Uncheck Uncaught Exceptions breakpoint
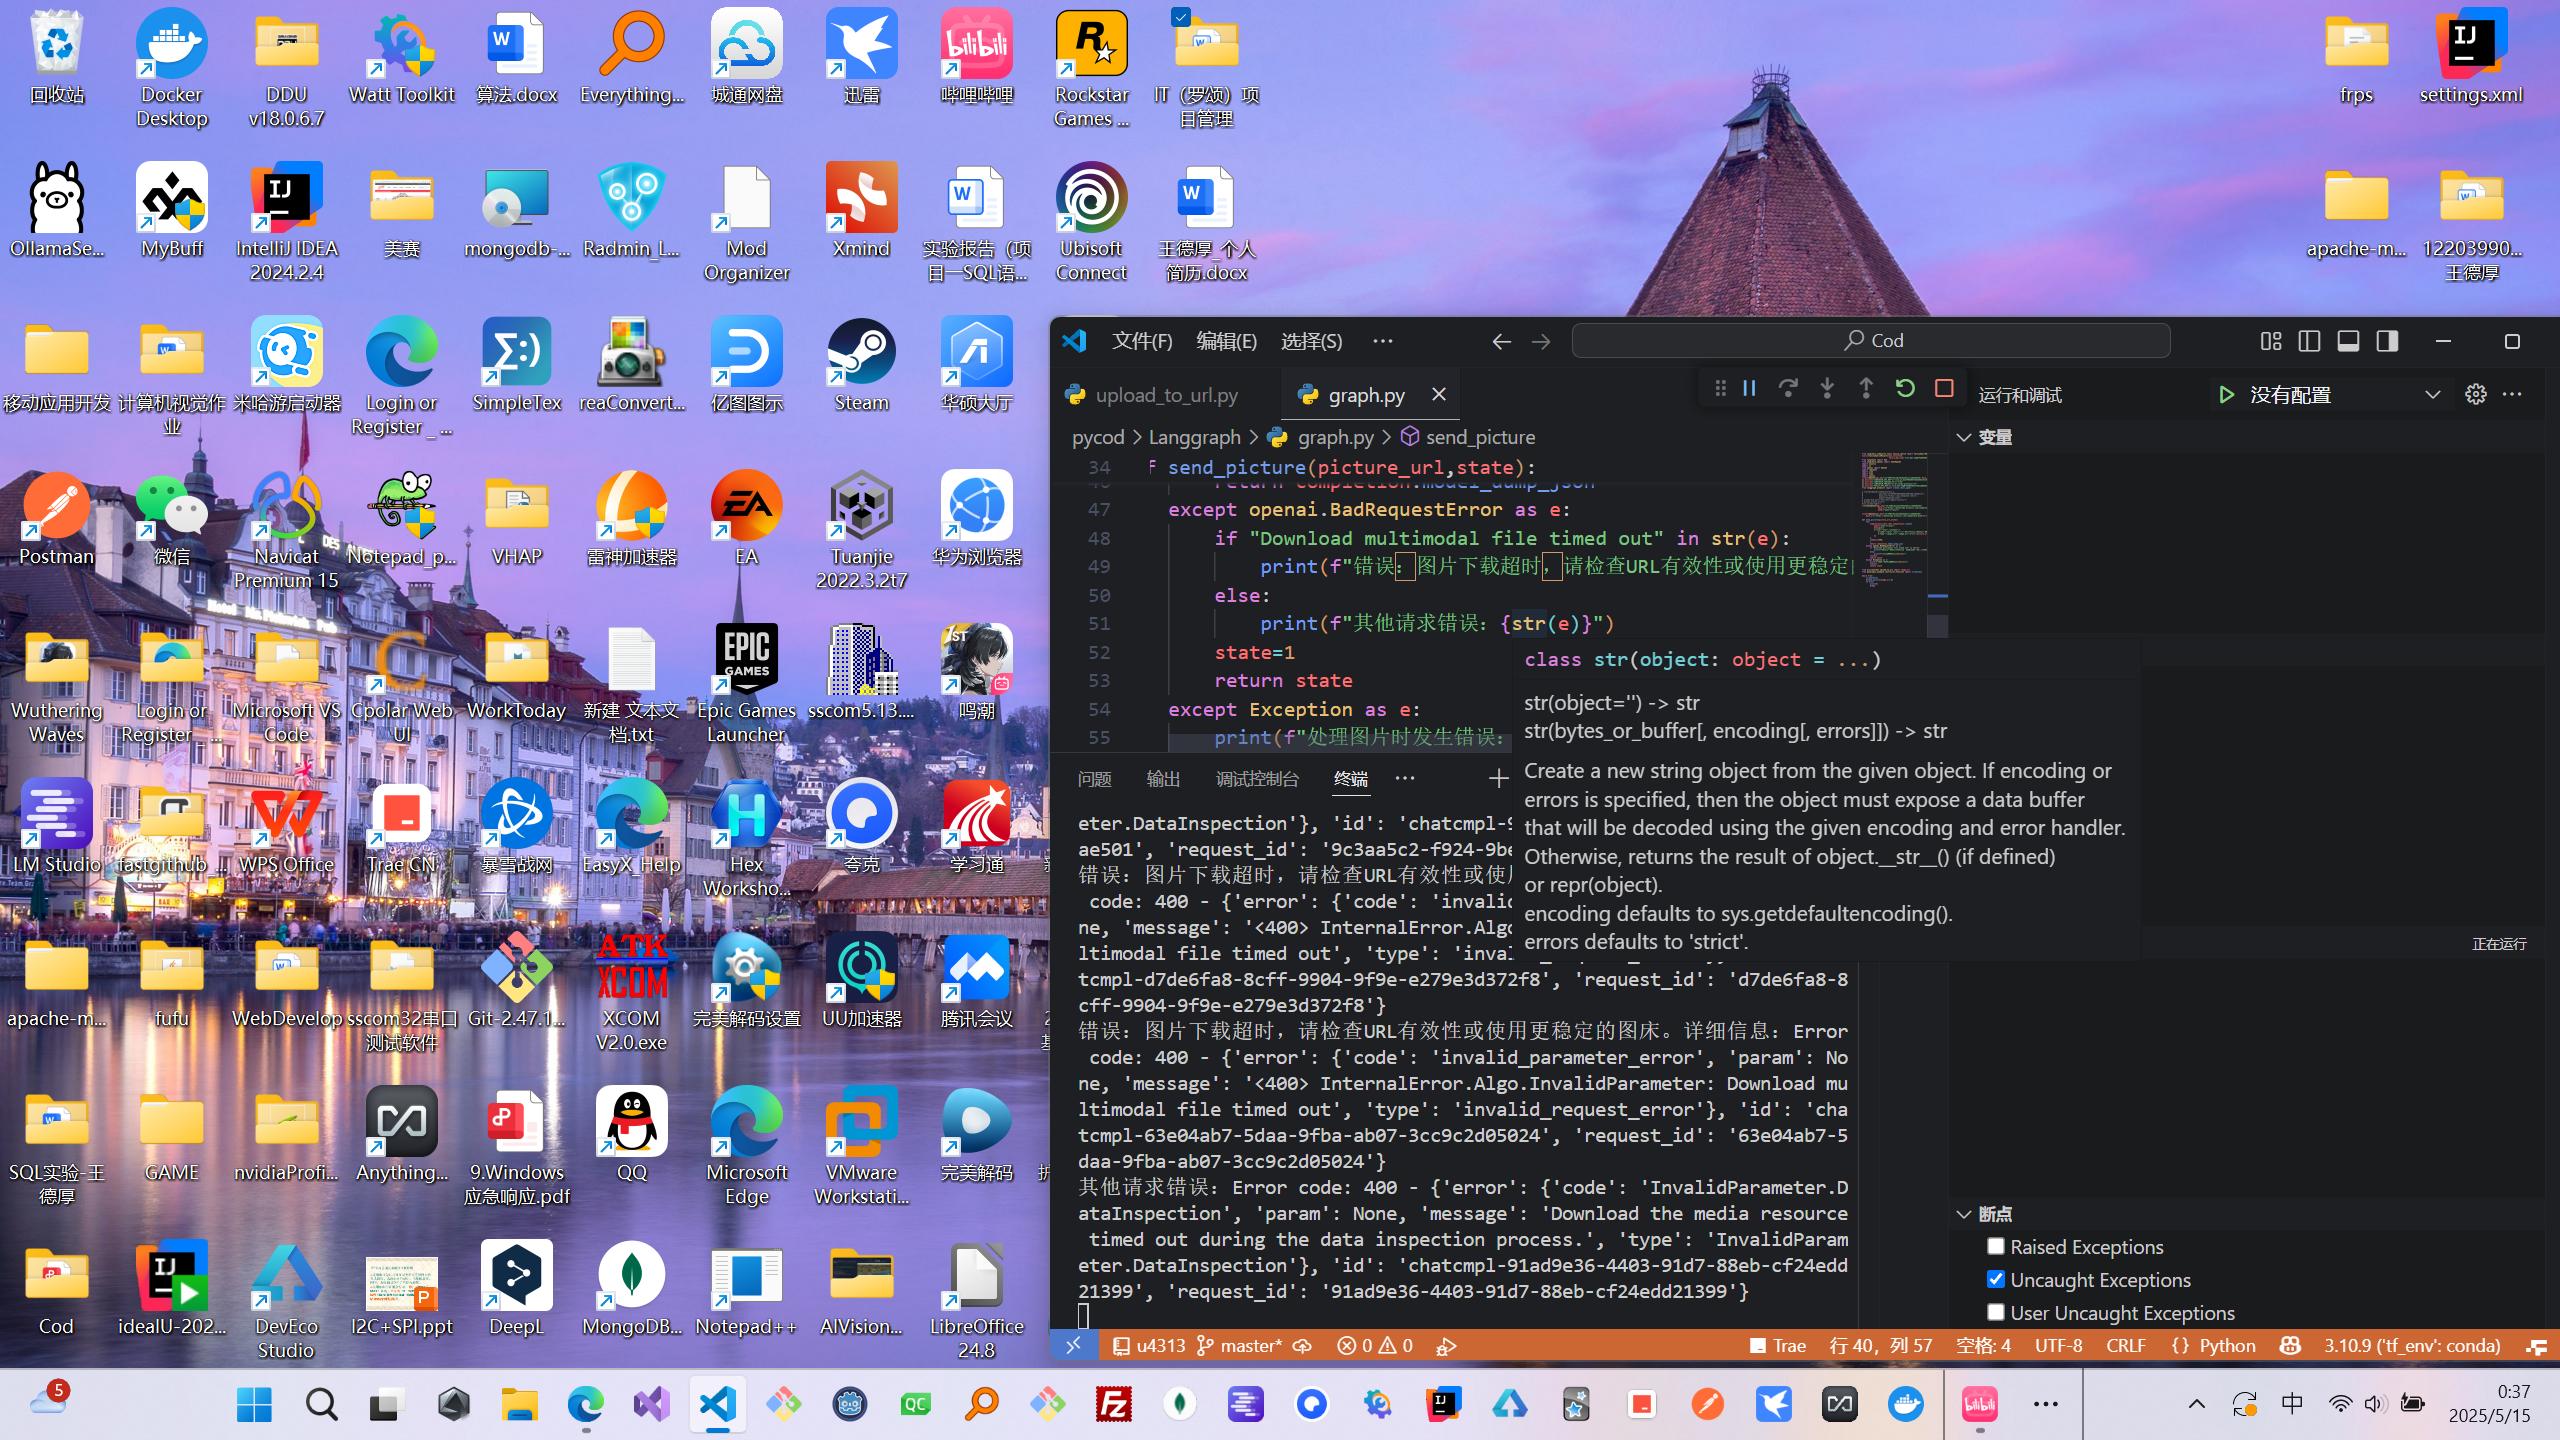Viewport: 2560px width, 1440px height. (1995, 1279)
